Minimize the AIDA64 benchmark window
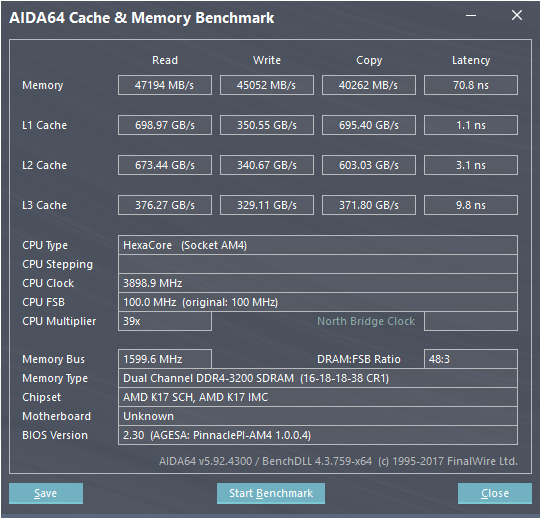The width and height of the screenshot is (540, 518). pos(471,15)
